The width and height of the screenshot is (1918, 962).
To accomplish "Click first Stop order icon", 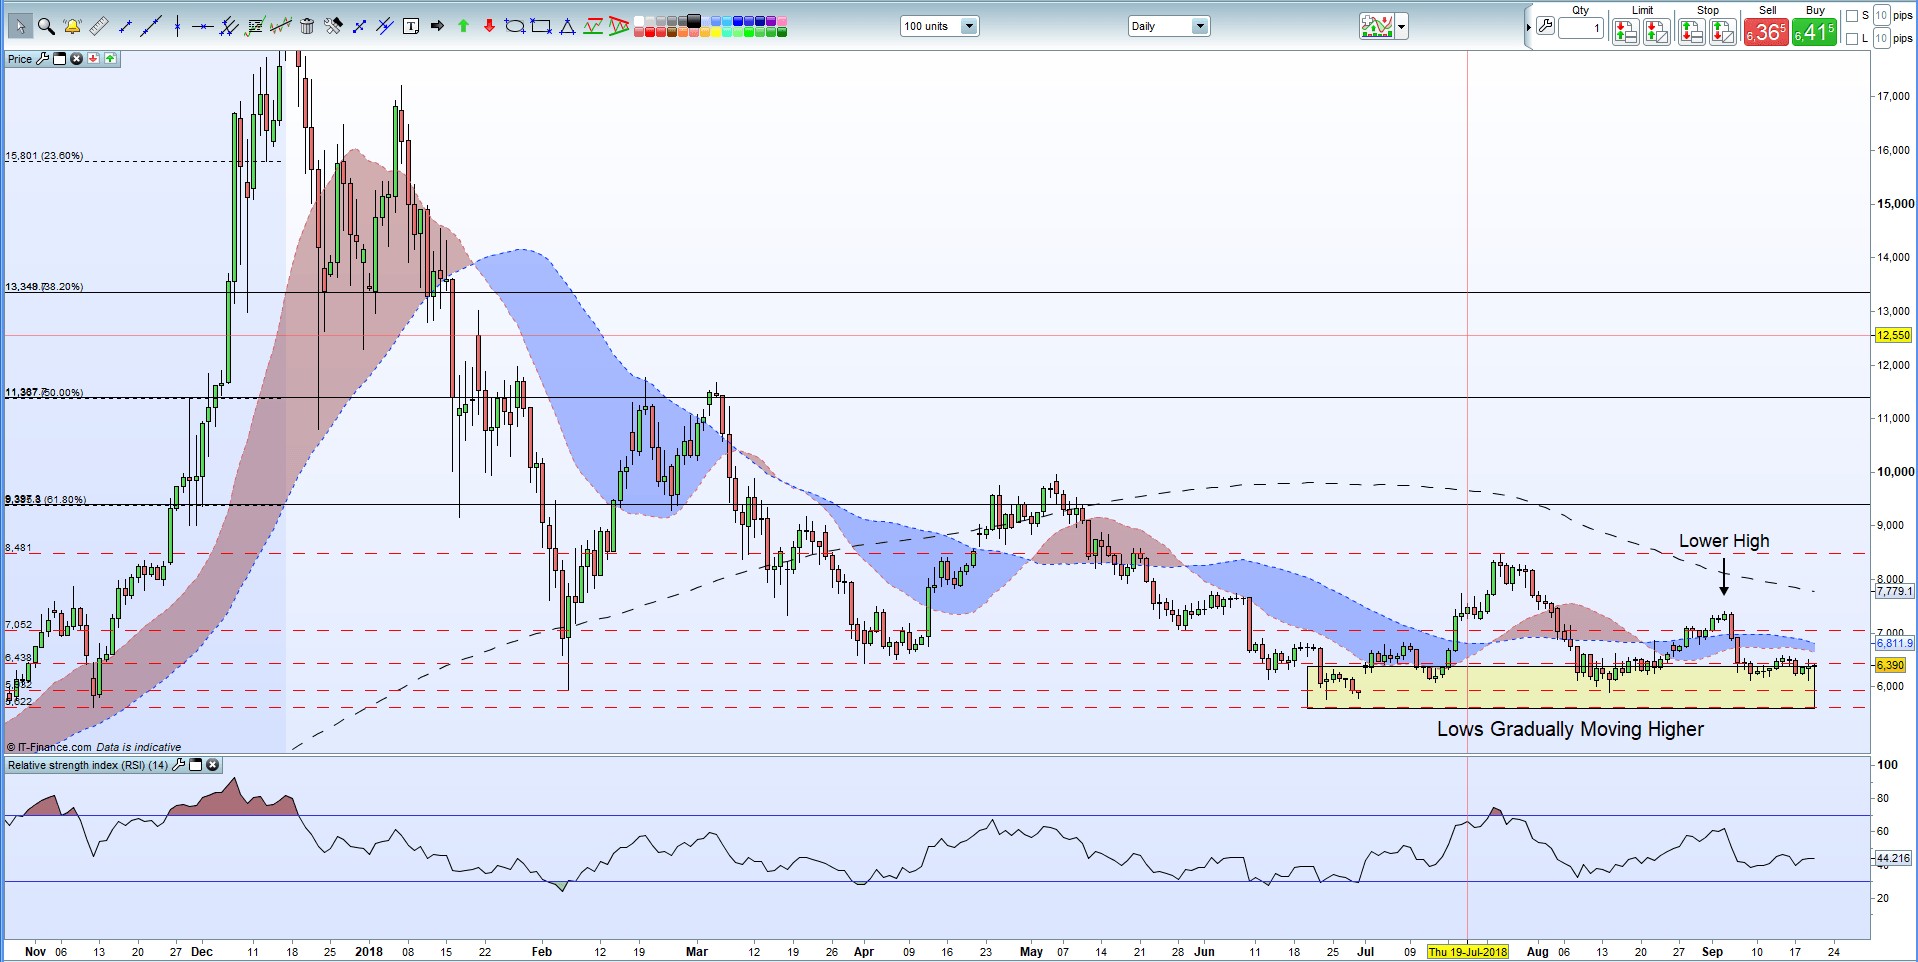I will 1692,32.
